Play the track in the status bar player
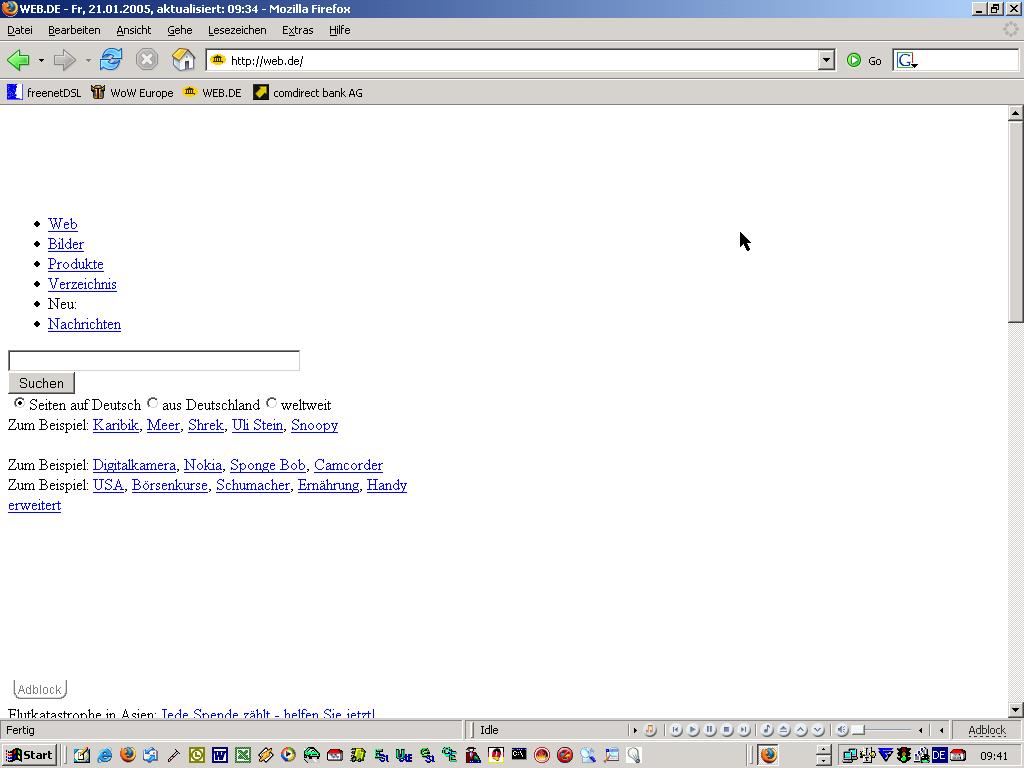 693,730
